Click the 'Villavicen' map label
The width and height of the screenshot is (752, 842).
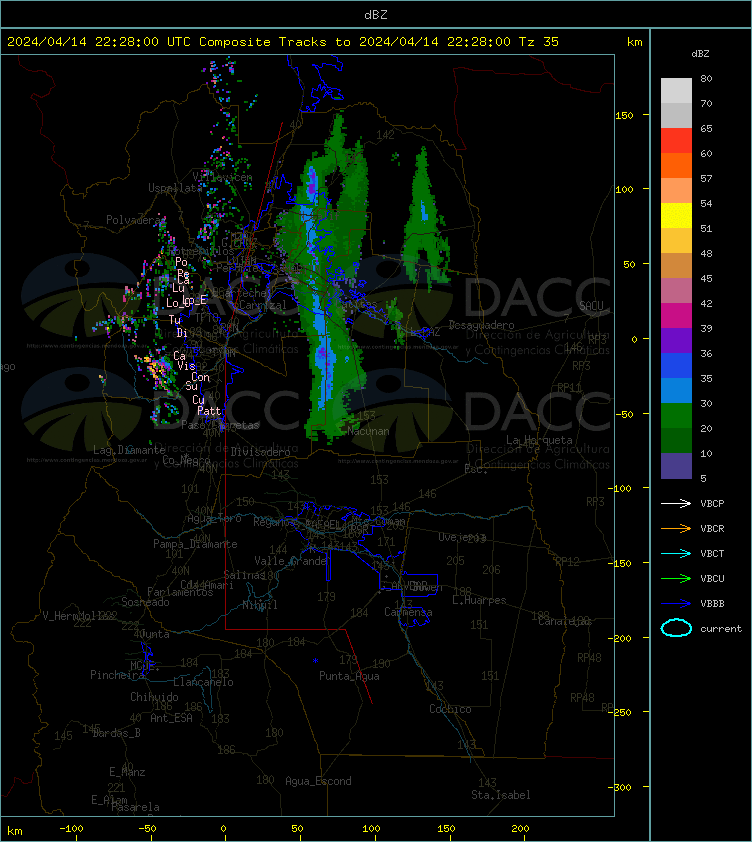tap(222, 177)
